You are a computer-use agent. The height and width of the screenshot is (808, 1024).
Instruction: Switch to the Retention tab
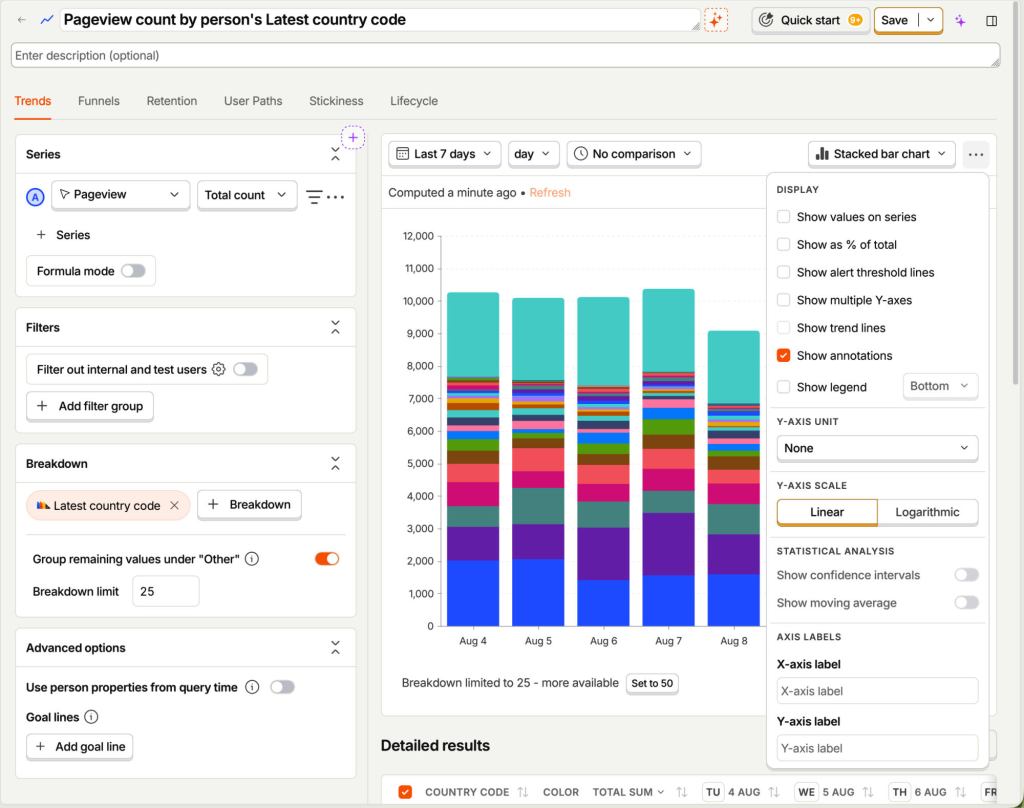tap(172, 101)
